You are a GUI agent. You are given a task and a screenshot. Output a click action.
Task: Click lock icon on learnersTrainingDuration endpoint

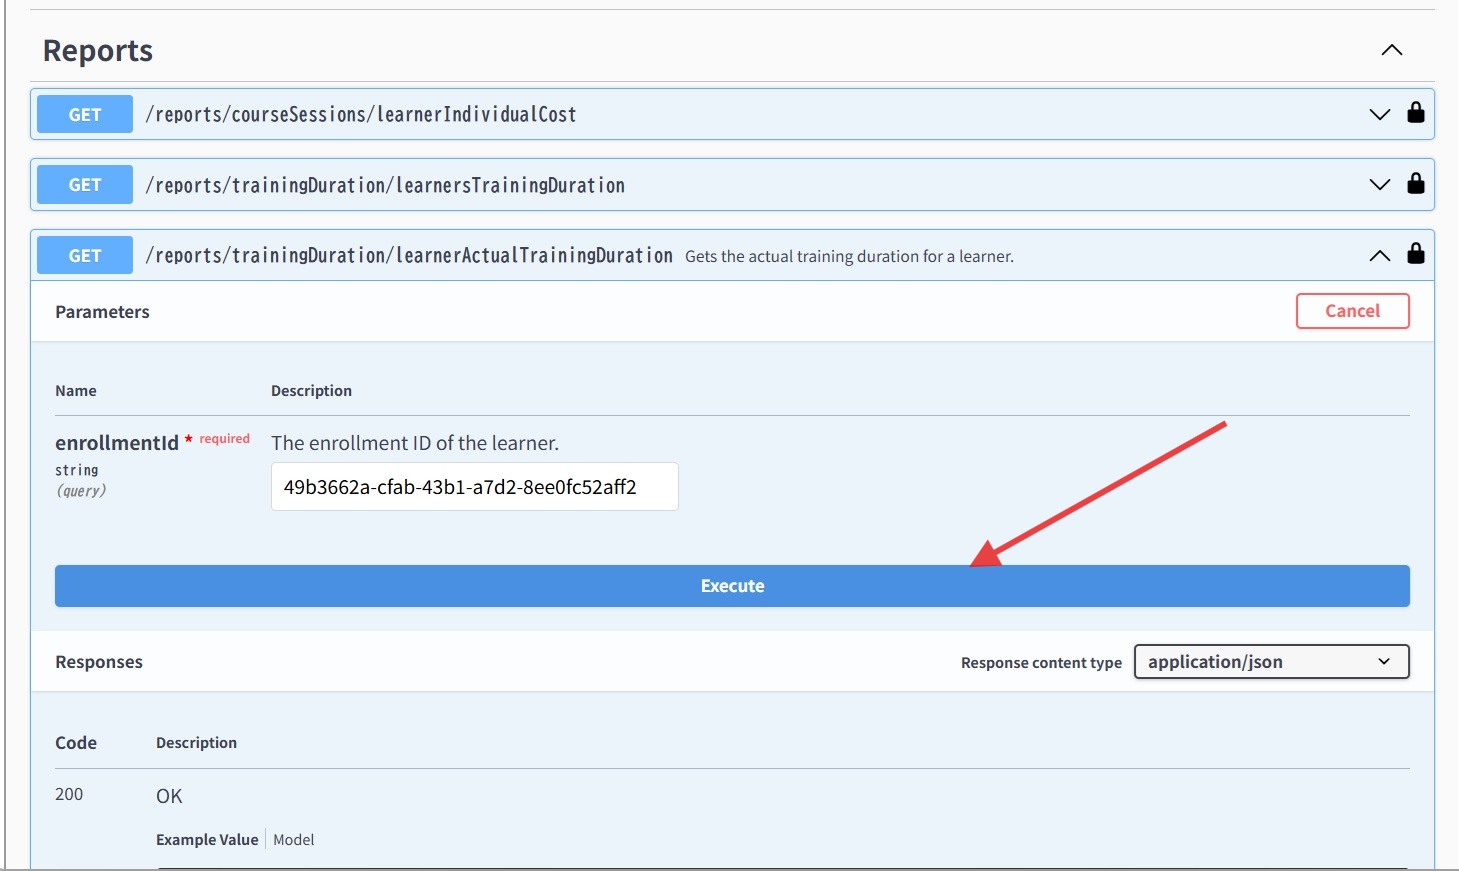[x=1416, y=183]
